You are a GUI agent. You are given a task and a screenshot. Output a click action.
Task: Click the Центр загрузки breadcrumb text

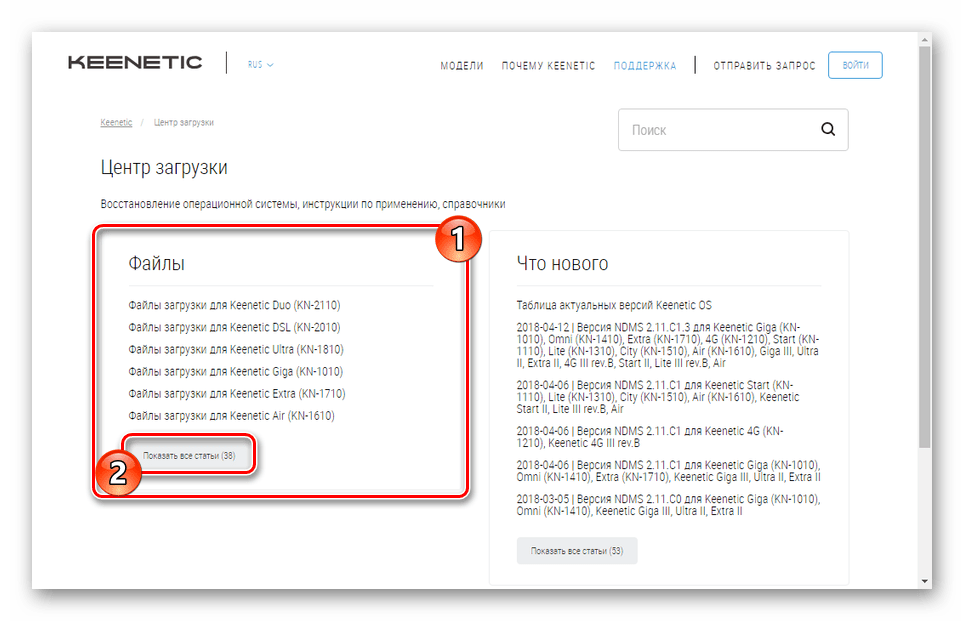click(184, 122)
